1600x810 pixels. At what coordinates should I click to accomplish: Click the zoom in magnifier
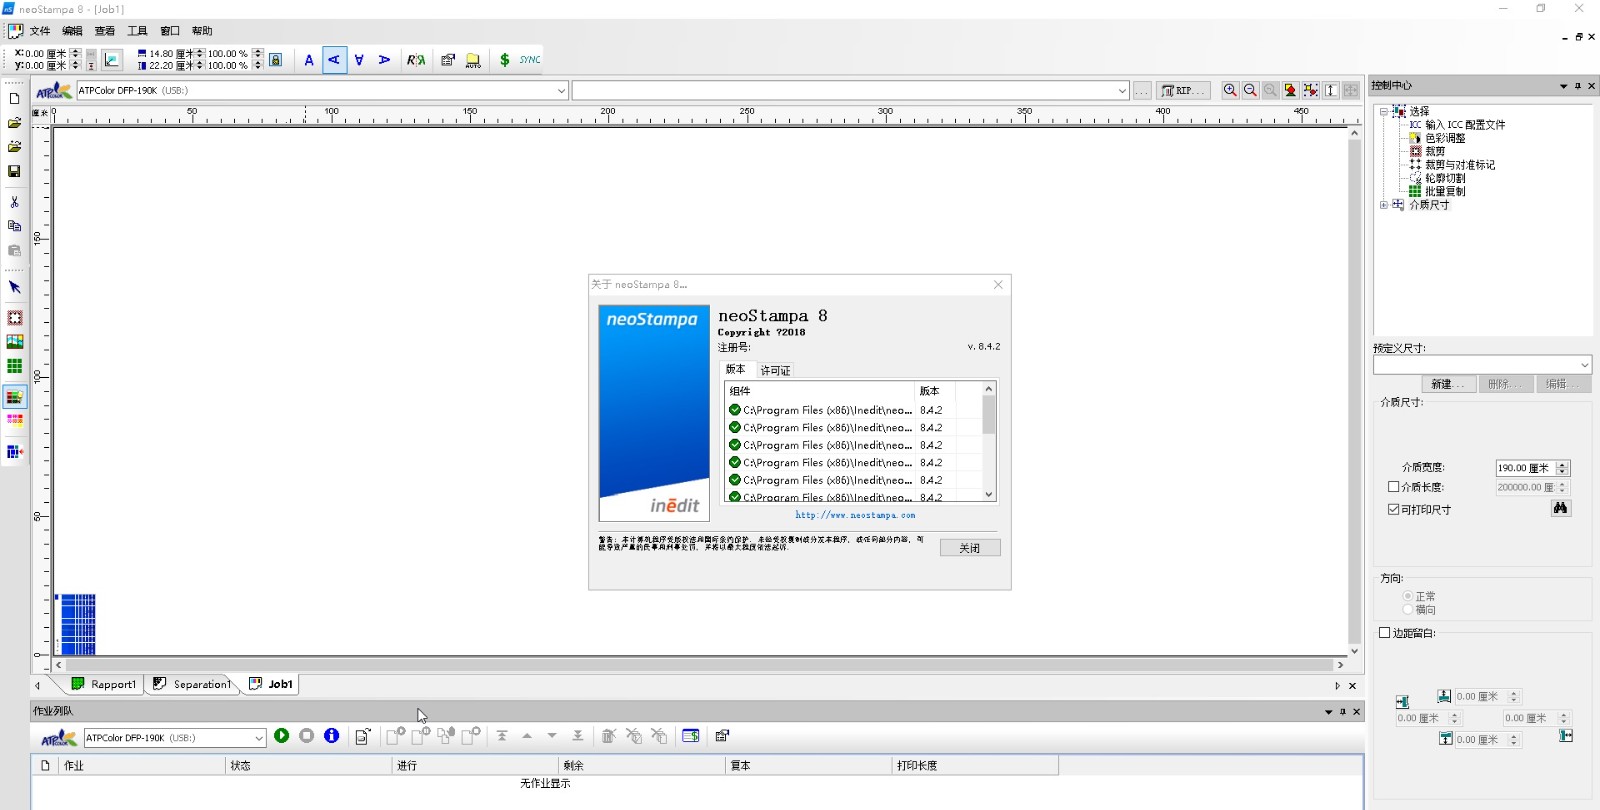(x=1230, y=90)
